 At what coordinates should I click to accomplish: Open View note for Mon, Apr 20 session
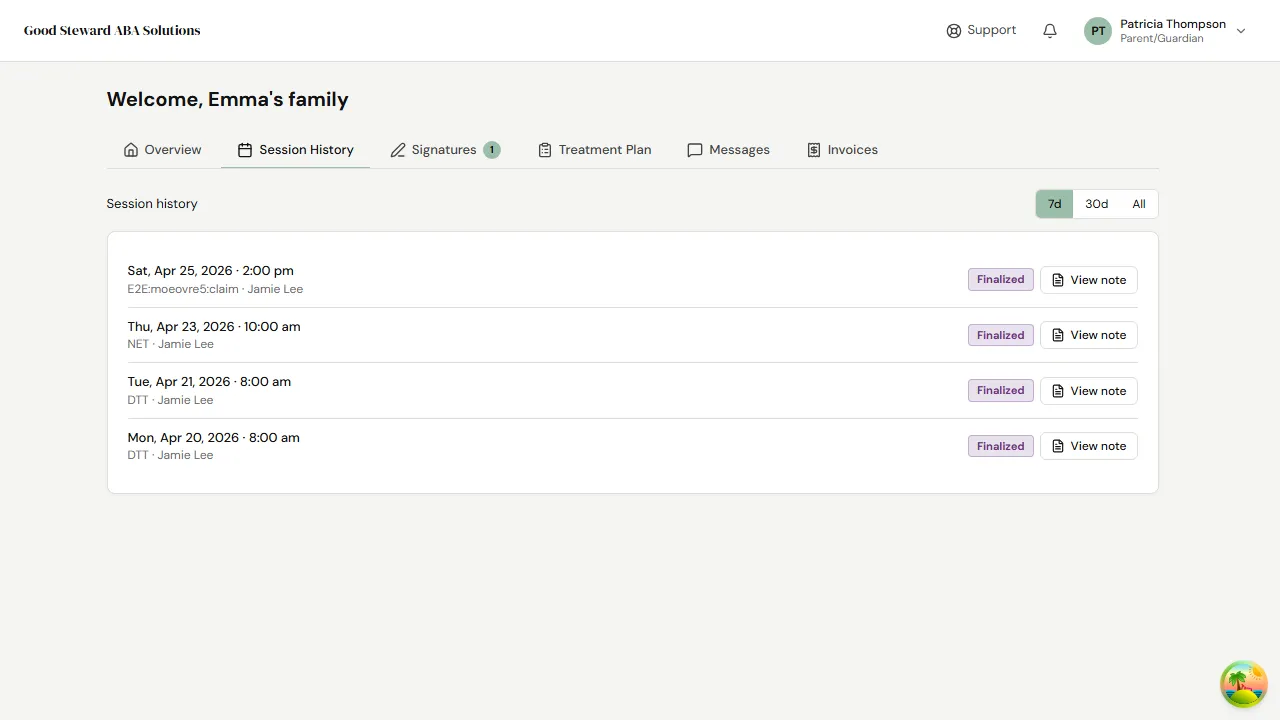coord(1088,445)
